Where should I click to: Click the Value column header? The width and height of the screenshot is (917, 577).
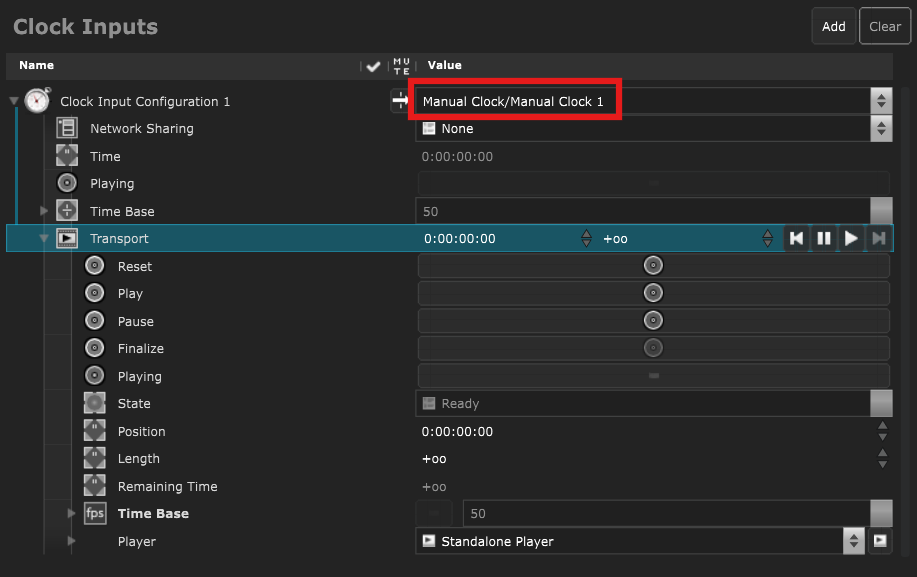click(444, 65)
